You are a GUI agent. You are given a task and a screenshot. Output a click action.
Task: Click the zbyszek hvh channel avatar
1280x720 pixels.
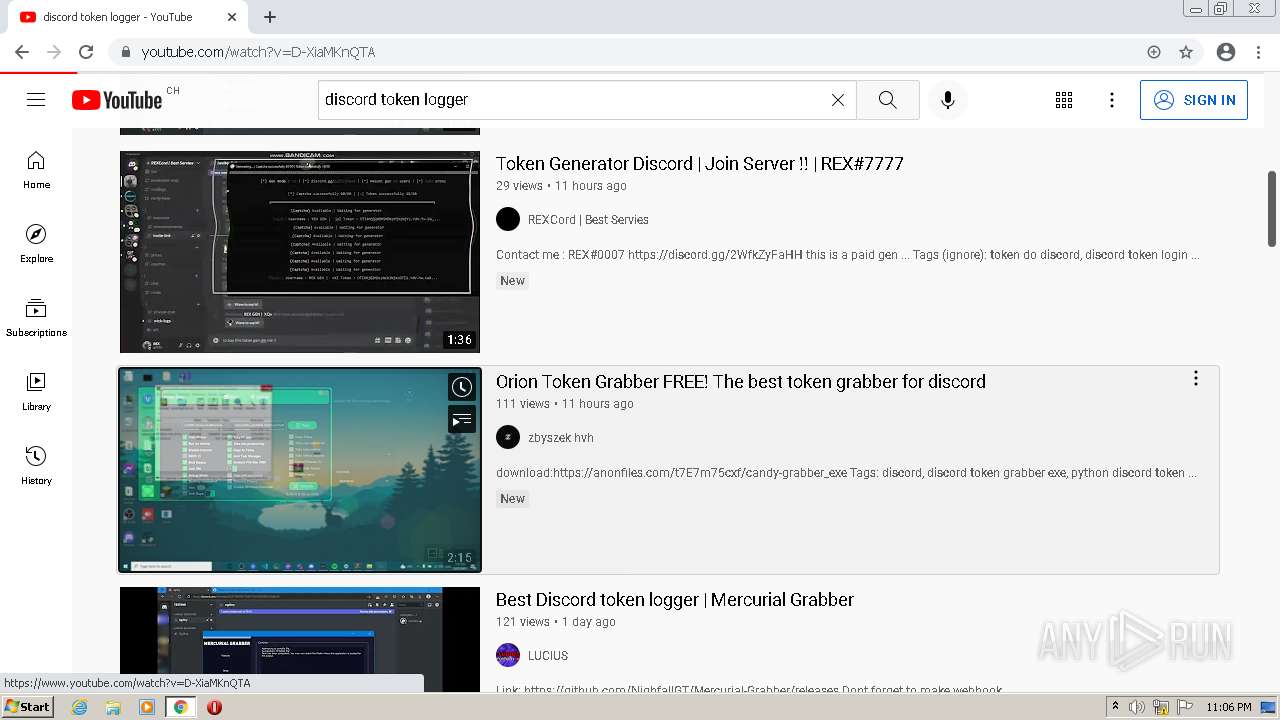508,437
